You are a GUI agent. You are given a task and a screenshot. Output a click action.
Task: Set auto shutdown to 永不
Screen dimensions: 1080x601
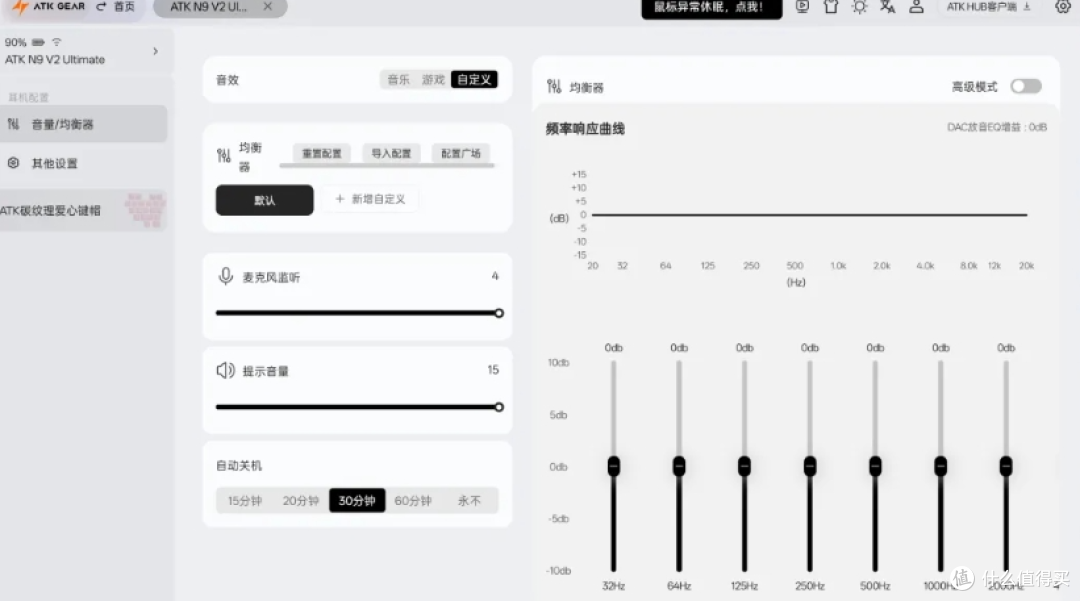(x=469, y=500)
